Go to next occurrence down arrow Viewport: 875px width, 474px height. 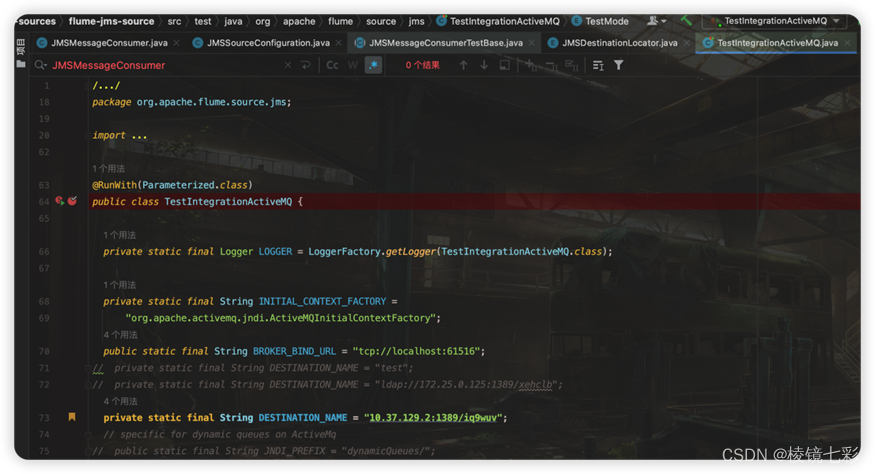(x=484, y=65)
